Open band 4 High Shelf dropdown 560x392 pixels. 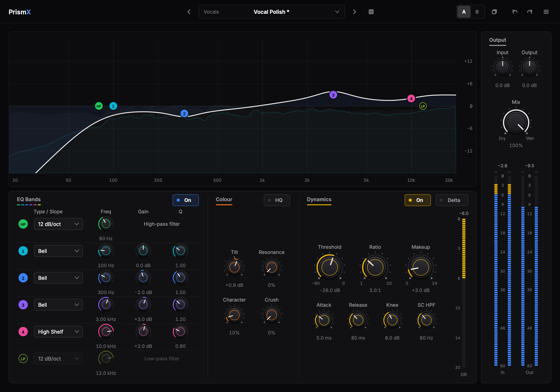[58, 332]
